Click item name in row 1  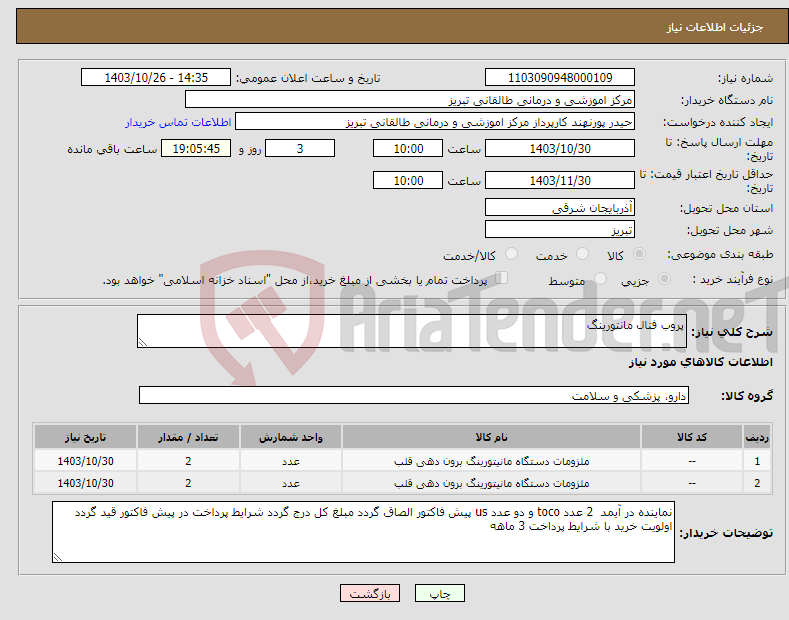(x=491, y=461)
